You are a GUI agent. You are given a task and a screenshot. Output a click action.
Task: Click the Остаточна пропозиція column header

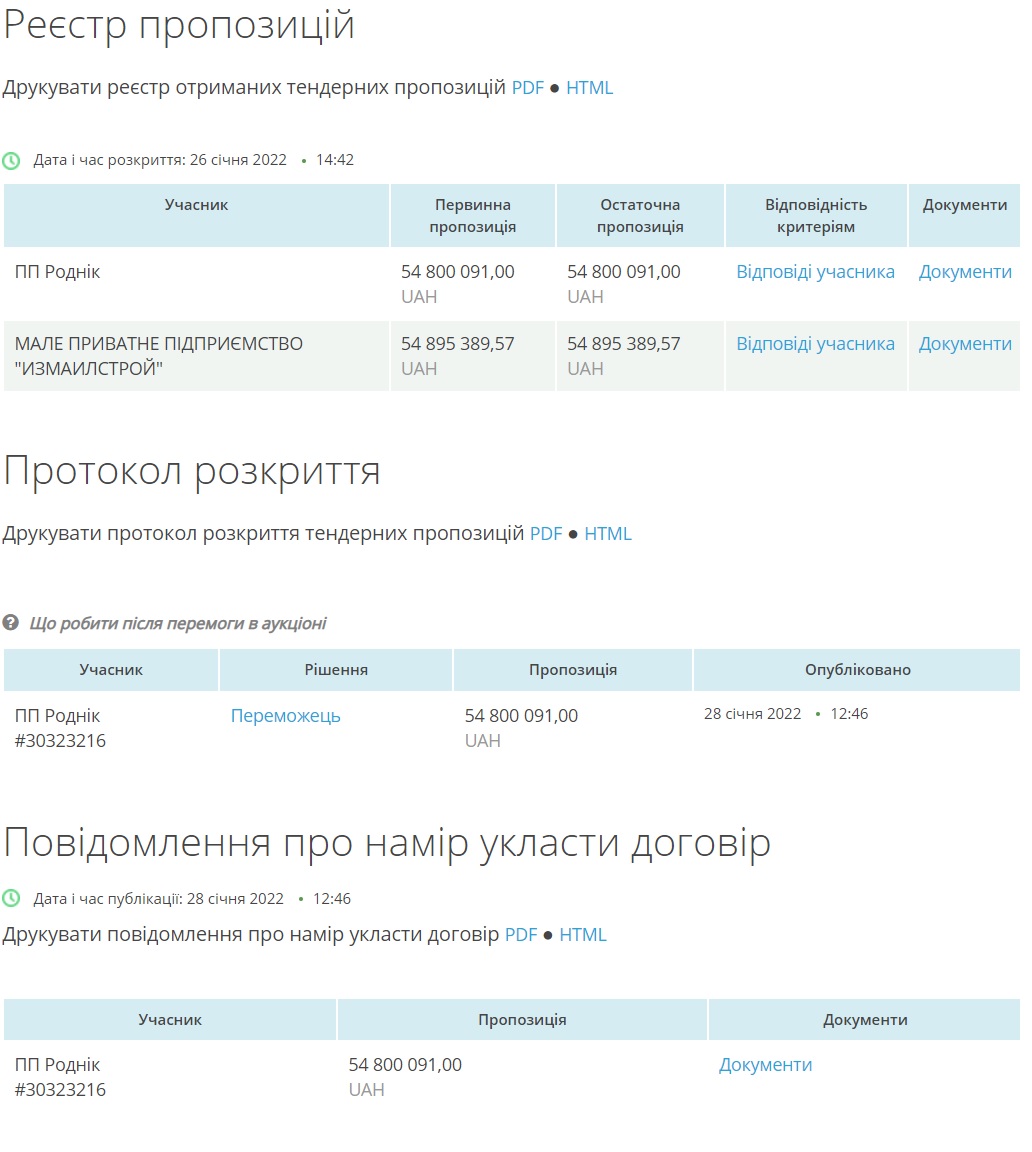(640, 216)
